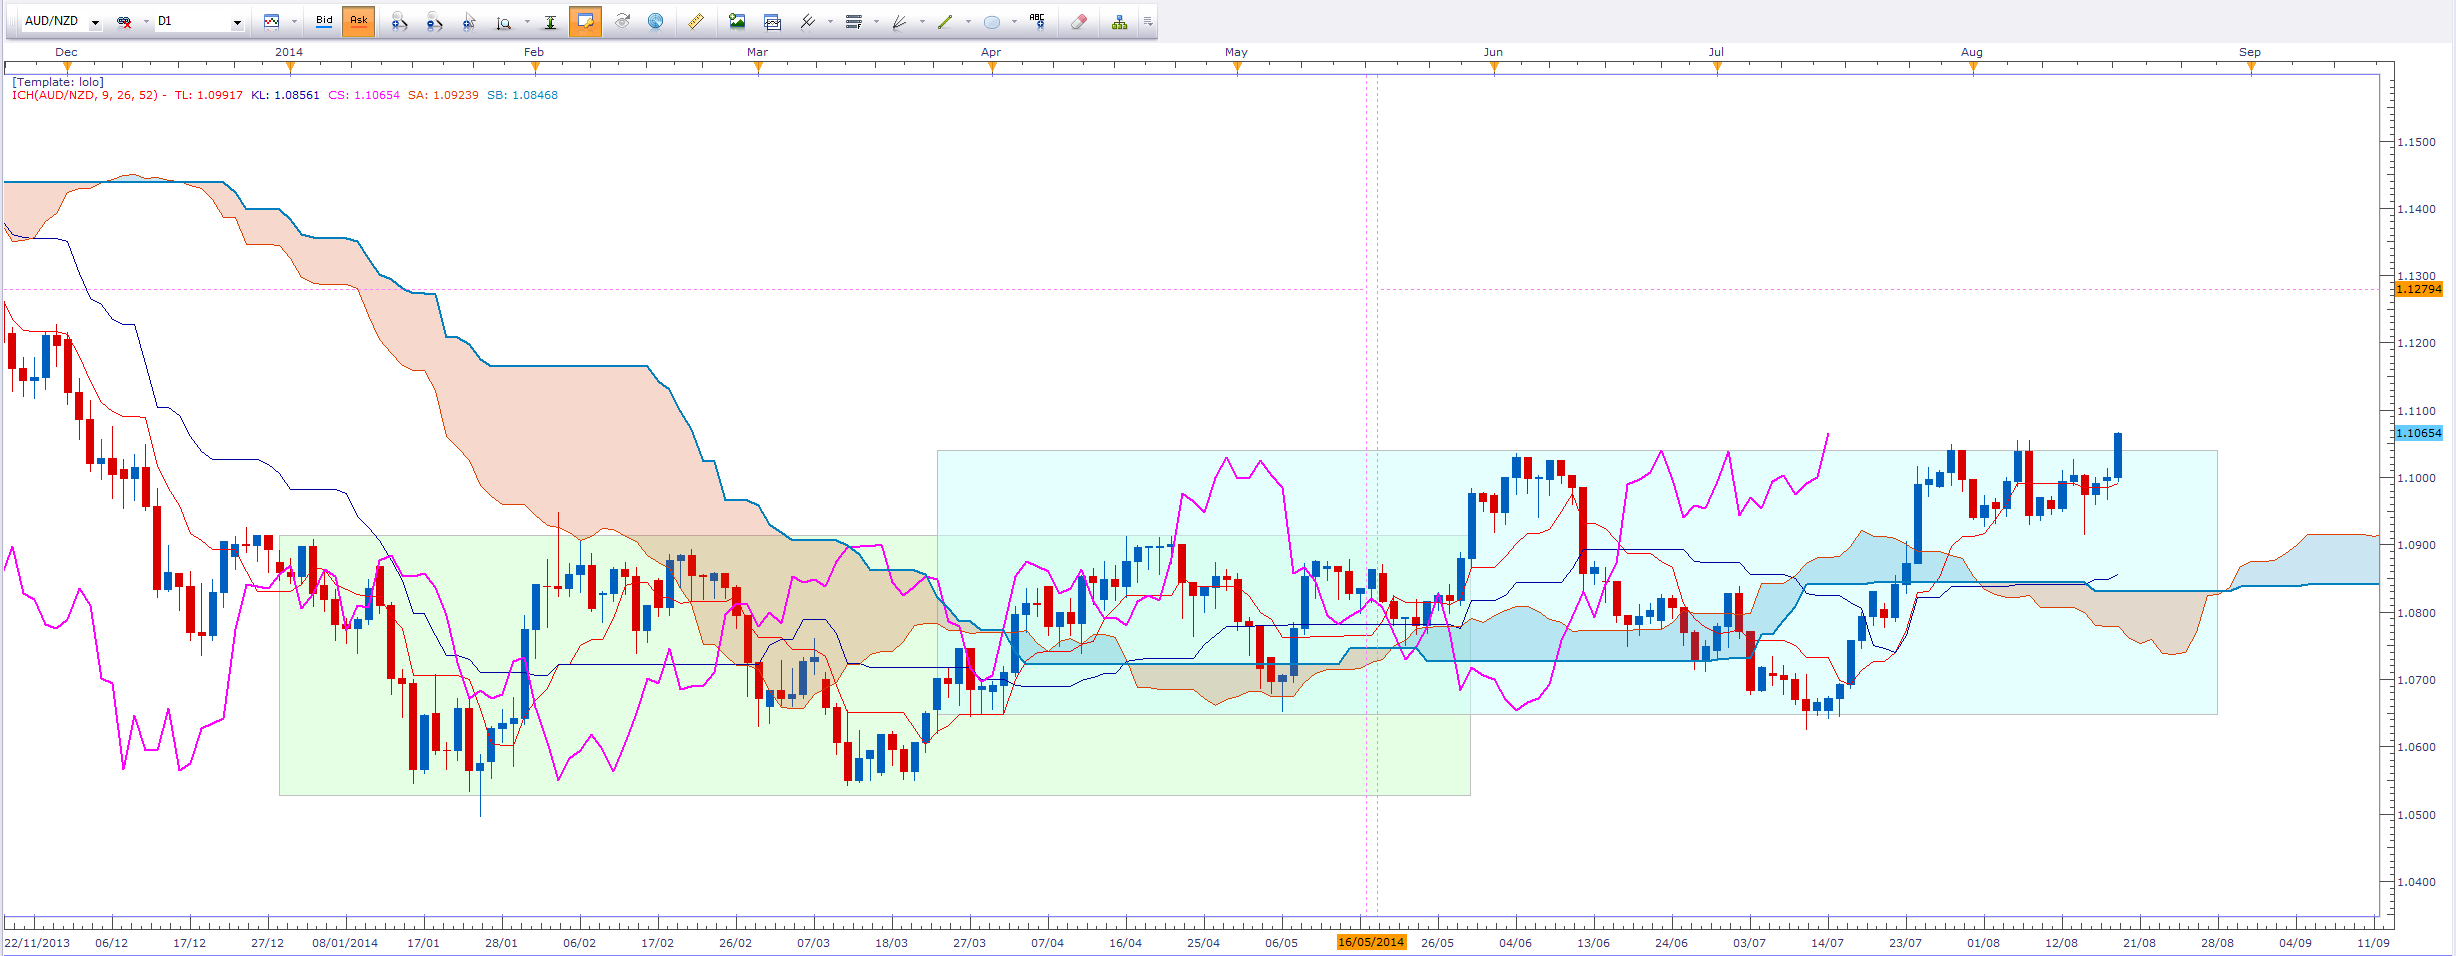Click the [Template: lolo] label
2456x956 pixels.
point(58,82)
